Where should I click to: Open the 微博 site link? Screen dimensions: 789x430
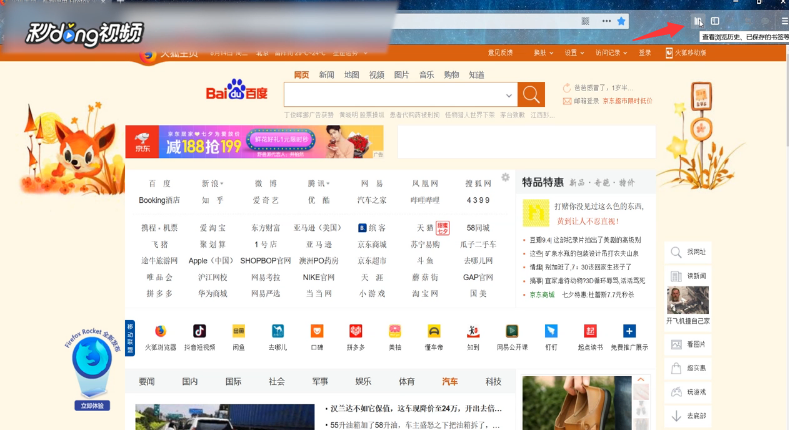click(266, 184)
